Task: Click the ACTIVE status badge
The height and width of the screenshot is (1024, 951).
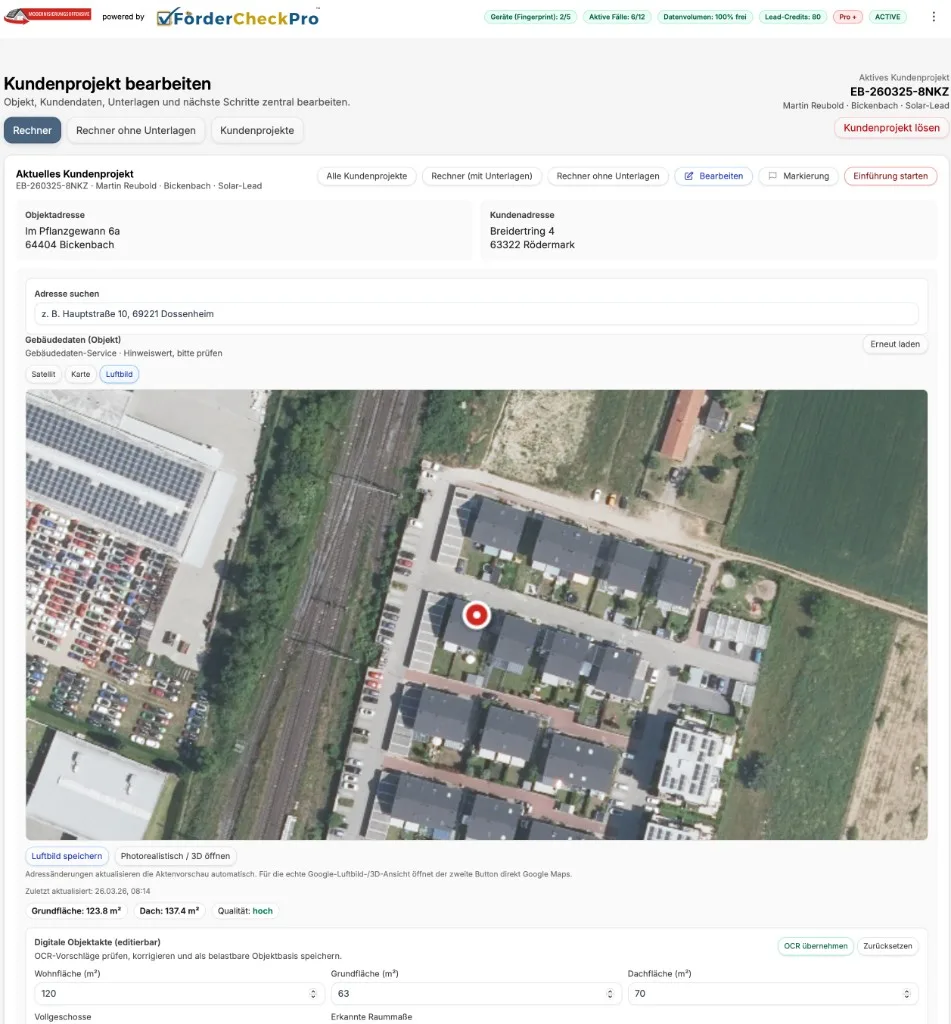Action: click(887, 17)
